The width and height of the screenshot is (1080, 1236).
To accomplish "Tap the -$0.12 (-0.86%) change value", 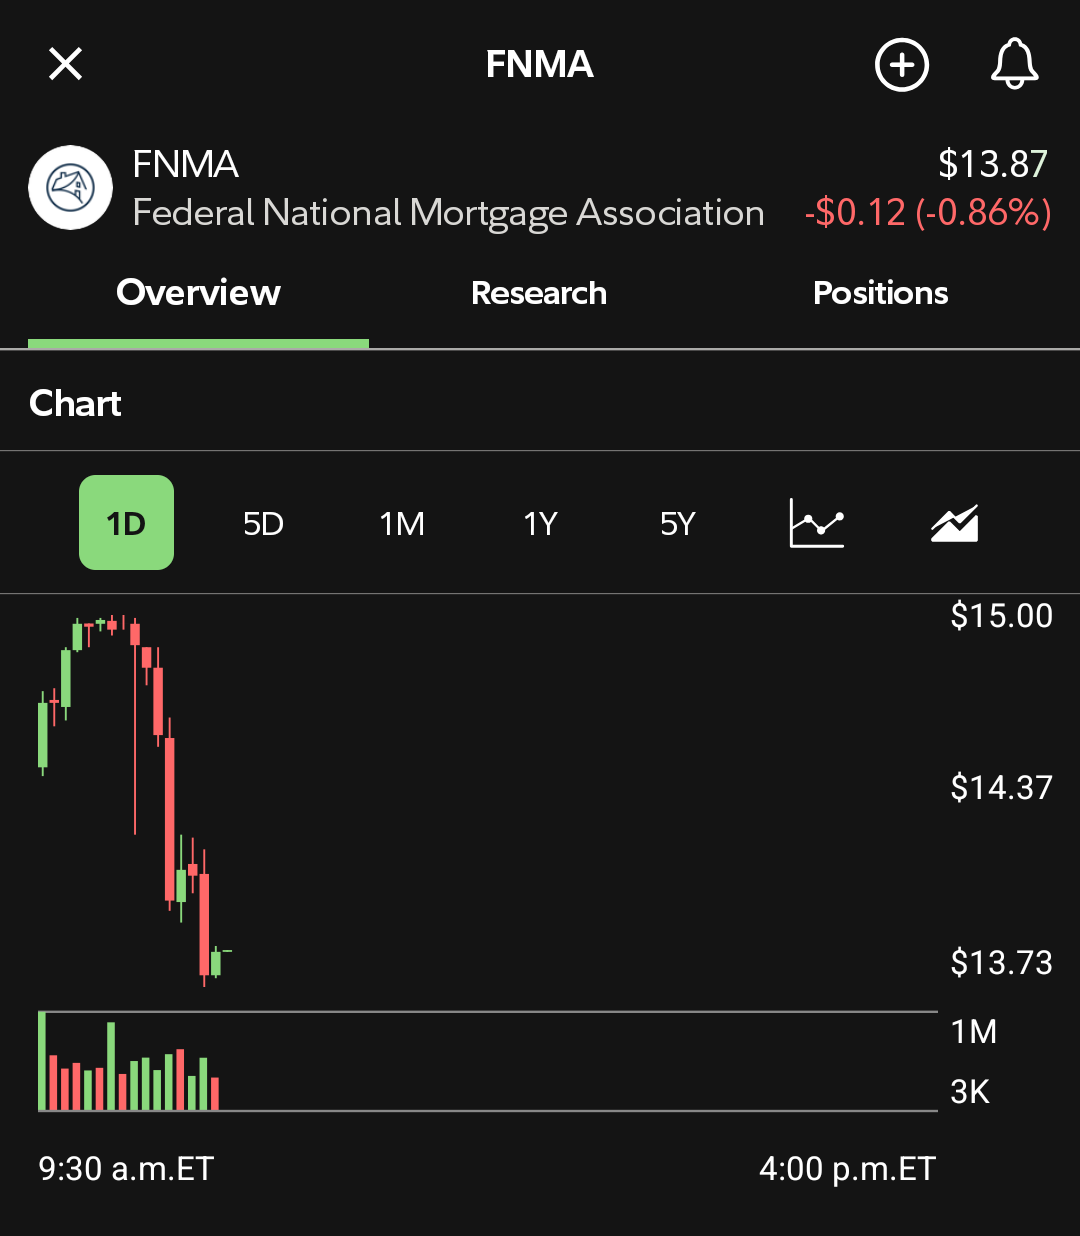I will click(x=928, y=213).
